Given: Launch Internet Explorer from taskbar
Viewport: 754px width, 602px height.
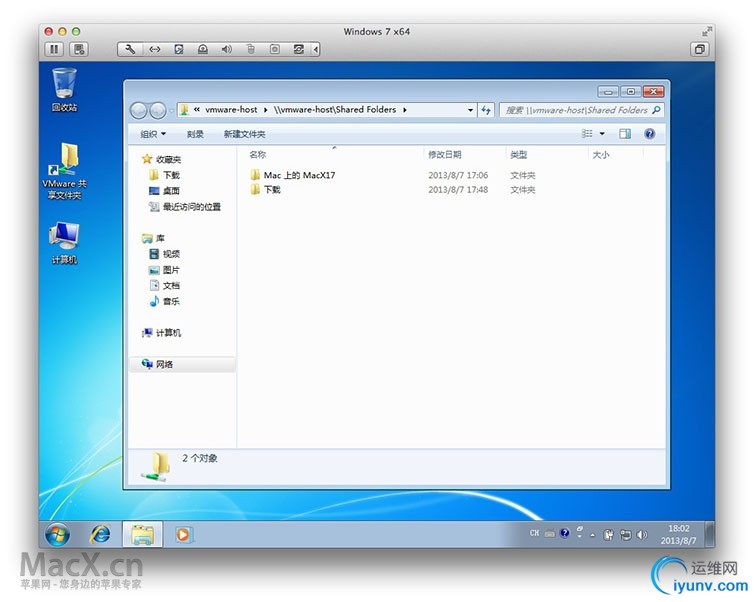Looking at the screenshot, I should pos(101,534).
